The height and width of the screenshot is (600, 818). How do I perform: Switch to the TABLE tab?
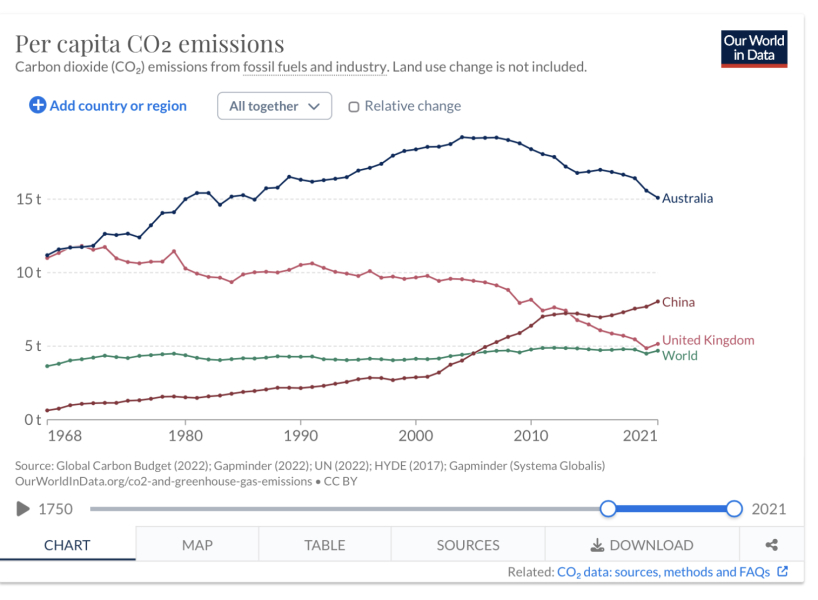[x=324, y=545]
